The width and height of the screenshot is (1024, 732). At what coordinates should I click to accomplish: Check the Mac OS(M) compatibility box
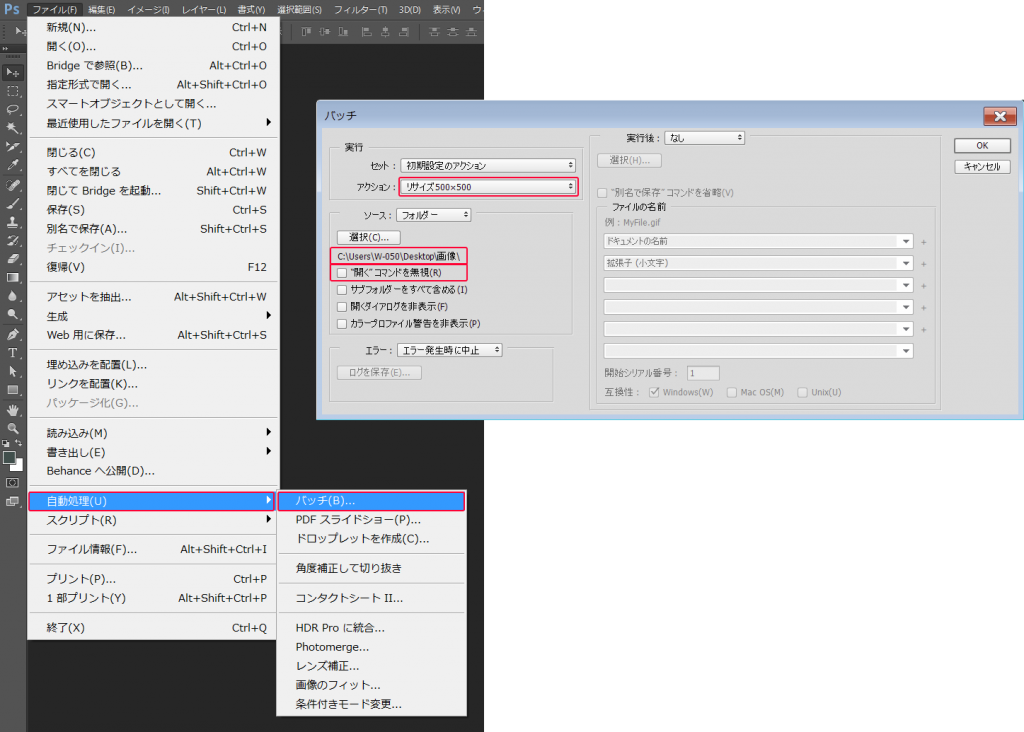pyautogui.click(x=731, y=392)
